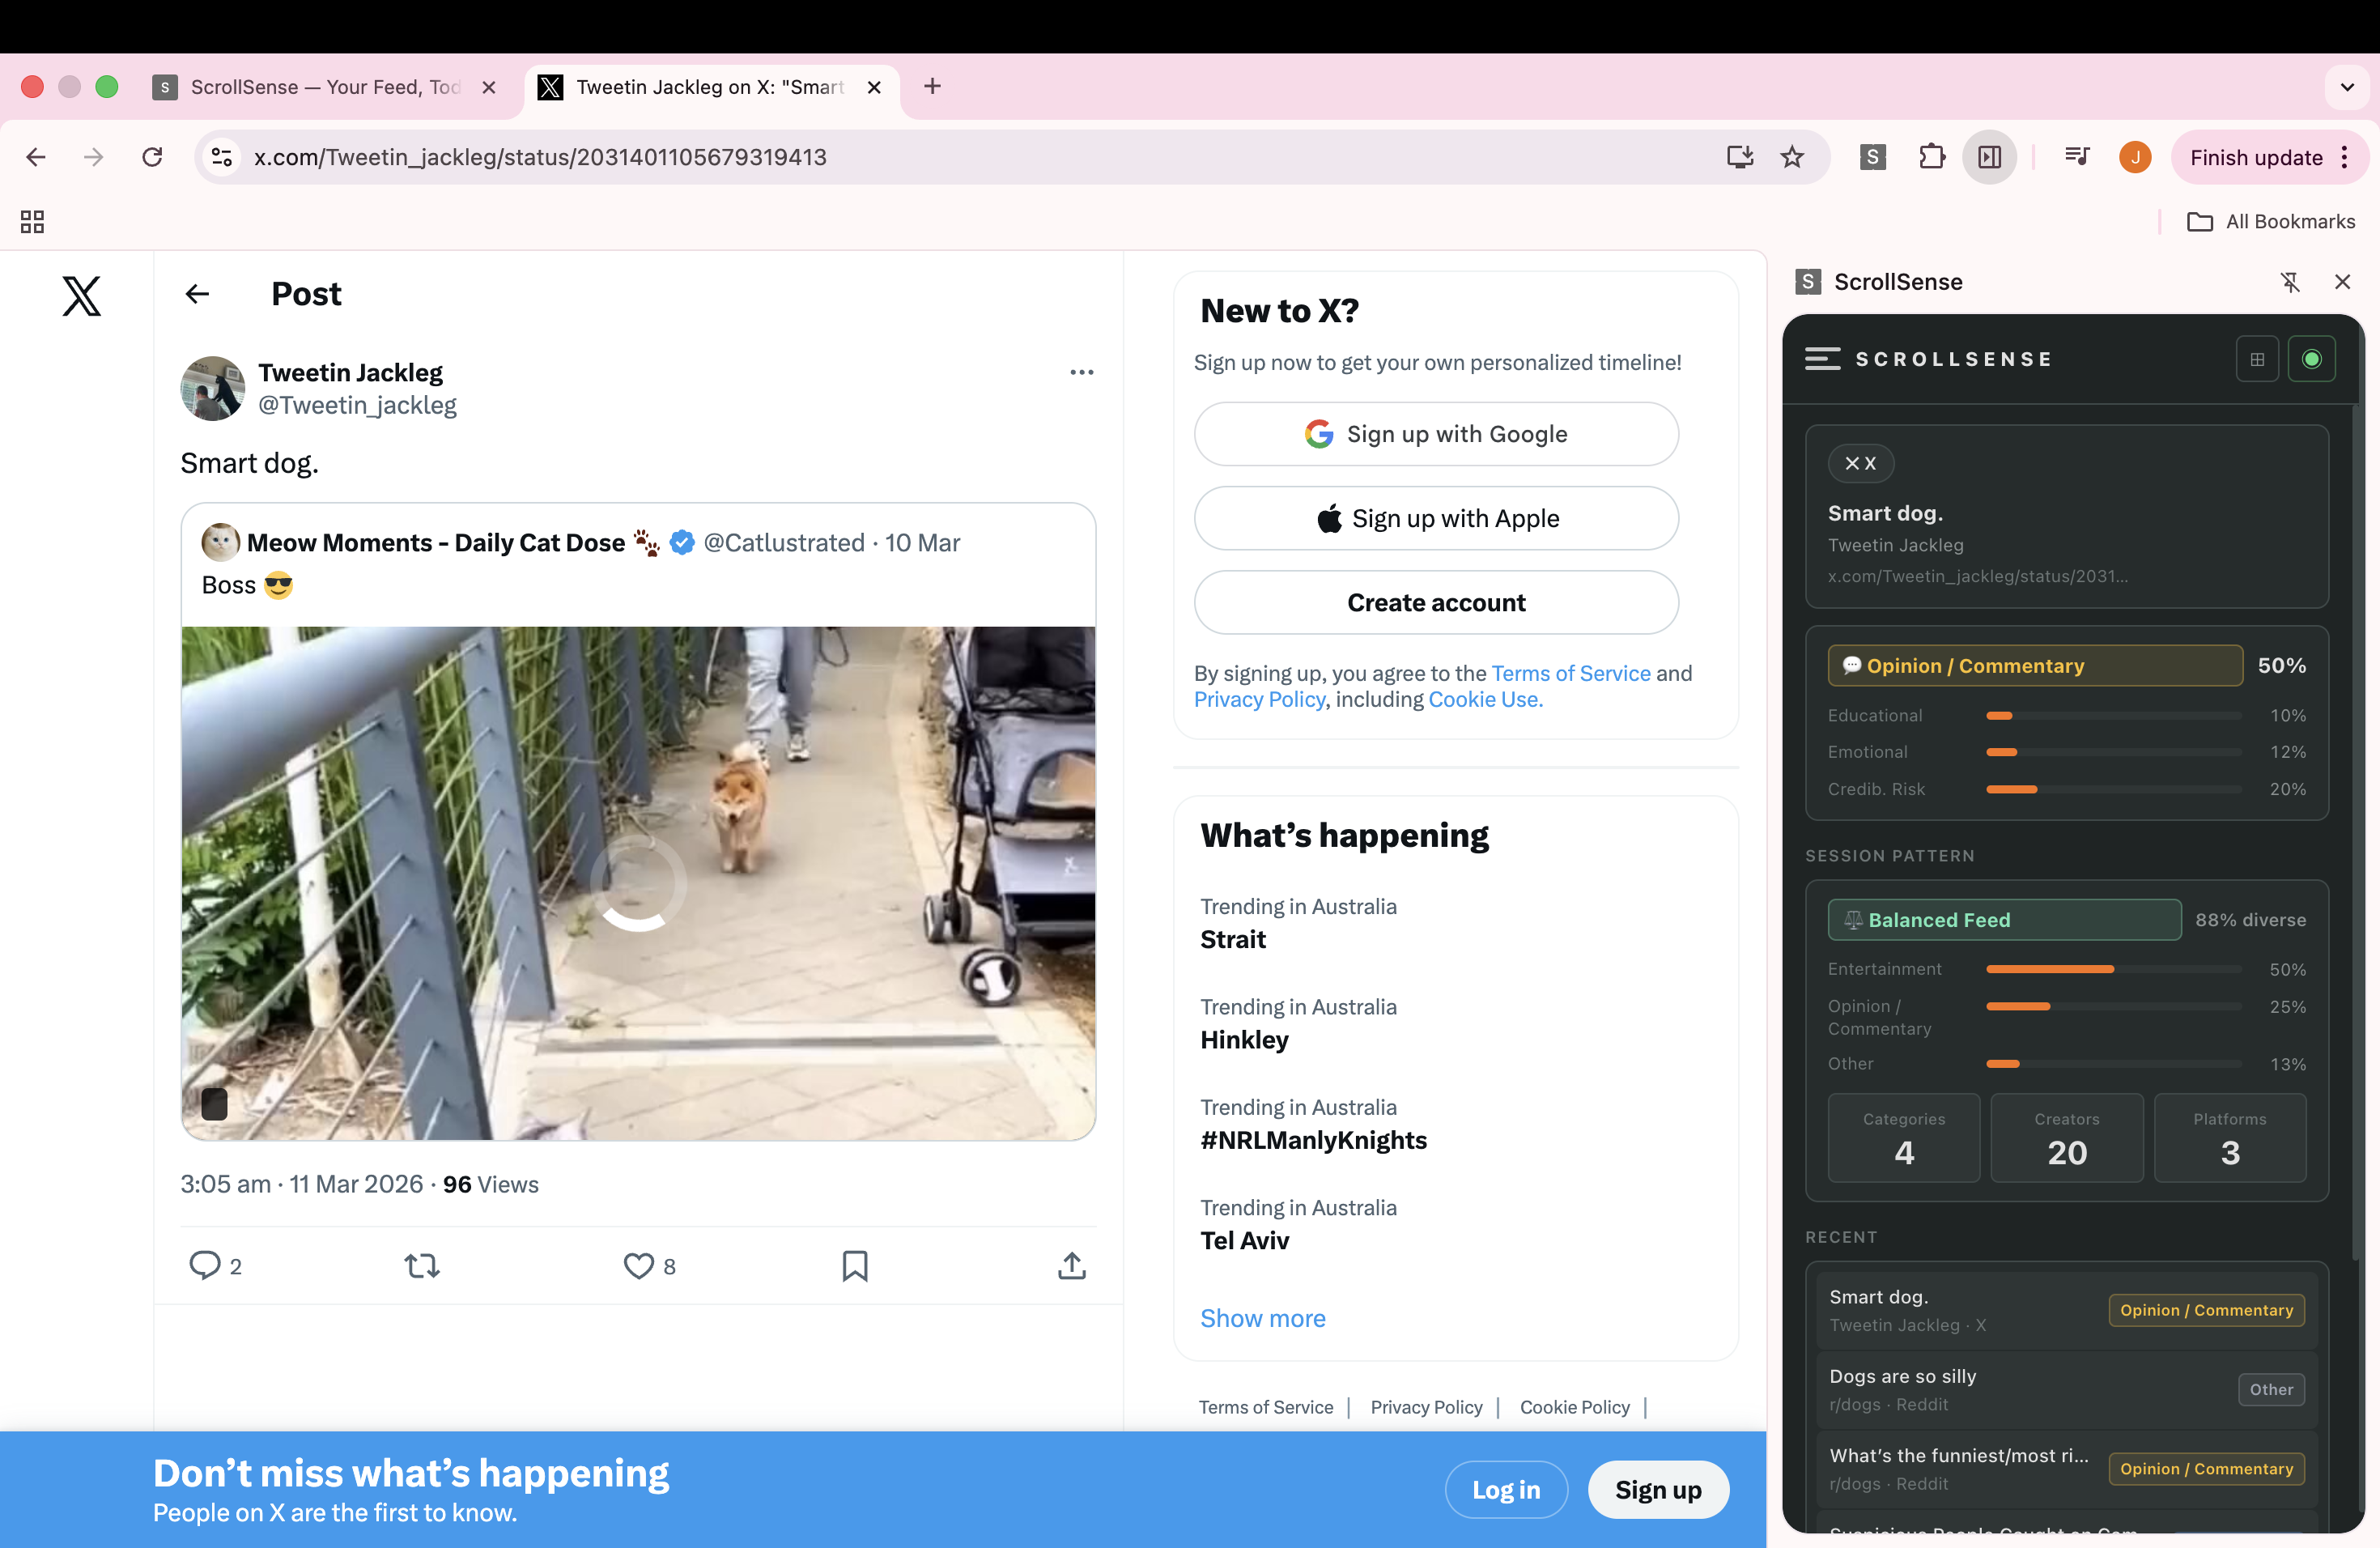2380x1548 pixels.
Task: Click the X logo in the sidebar
Action: point(81,296)
